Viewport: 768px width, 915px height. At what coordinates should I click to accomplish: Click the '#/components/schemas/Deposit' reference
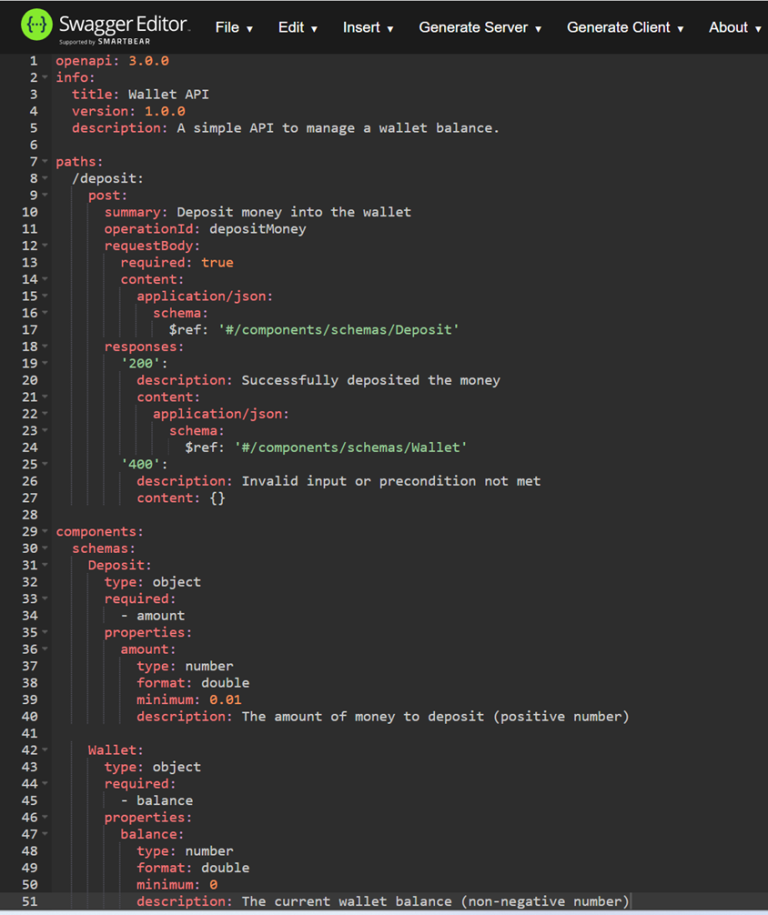[338, 330]
